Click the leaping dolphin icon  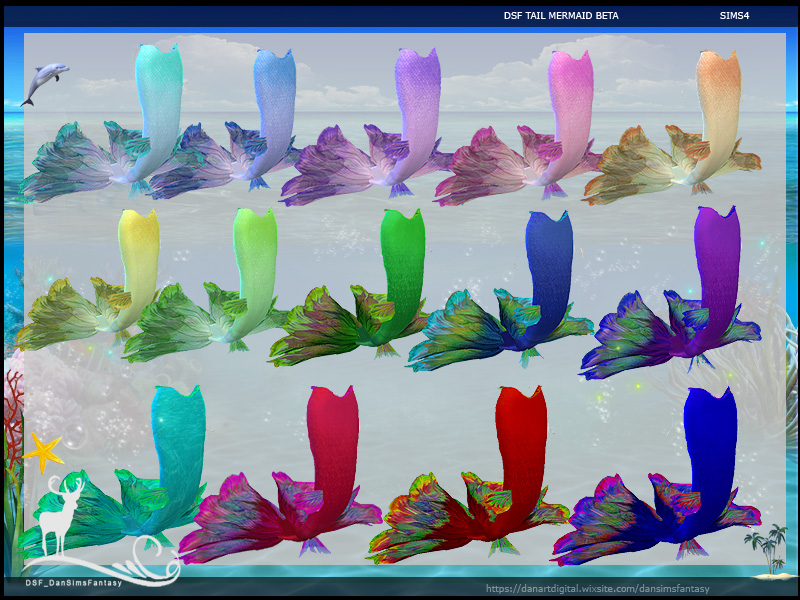point(44,84)
